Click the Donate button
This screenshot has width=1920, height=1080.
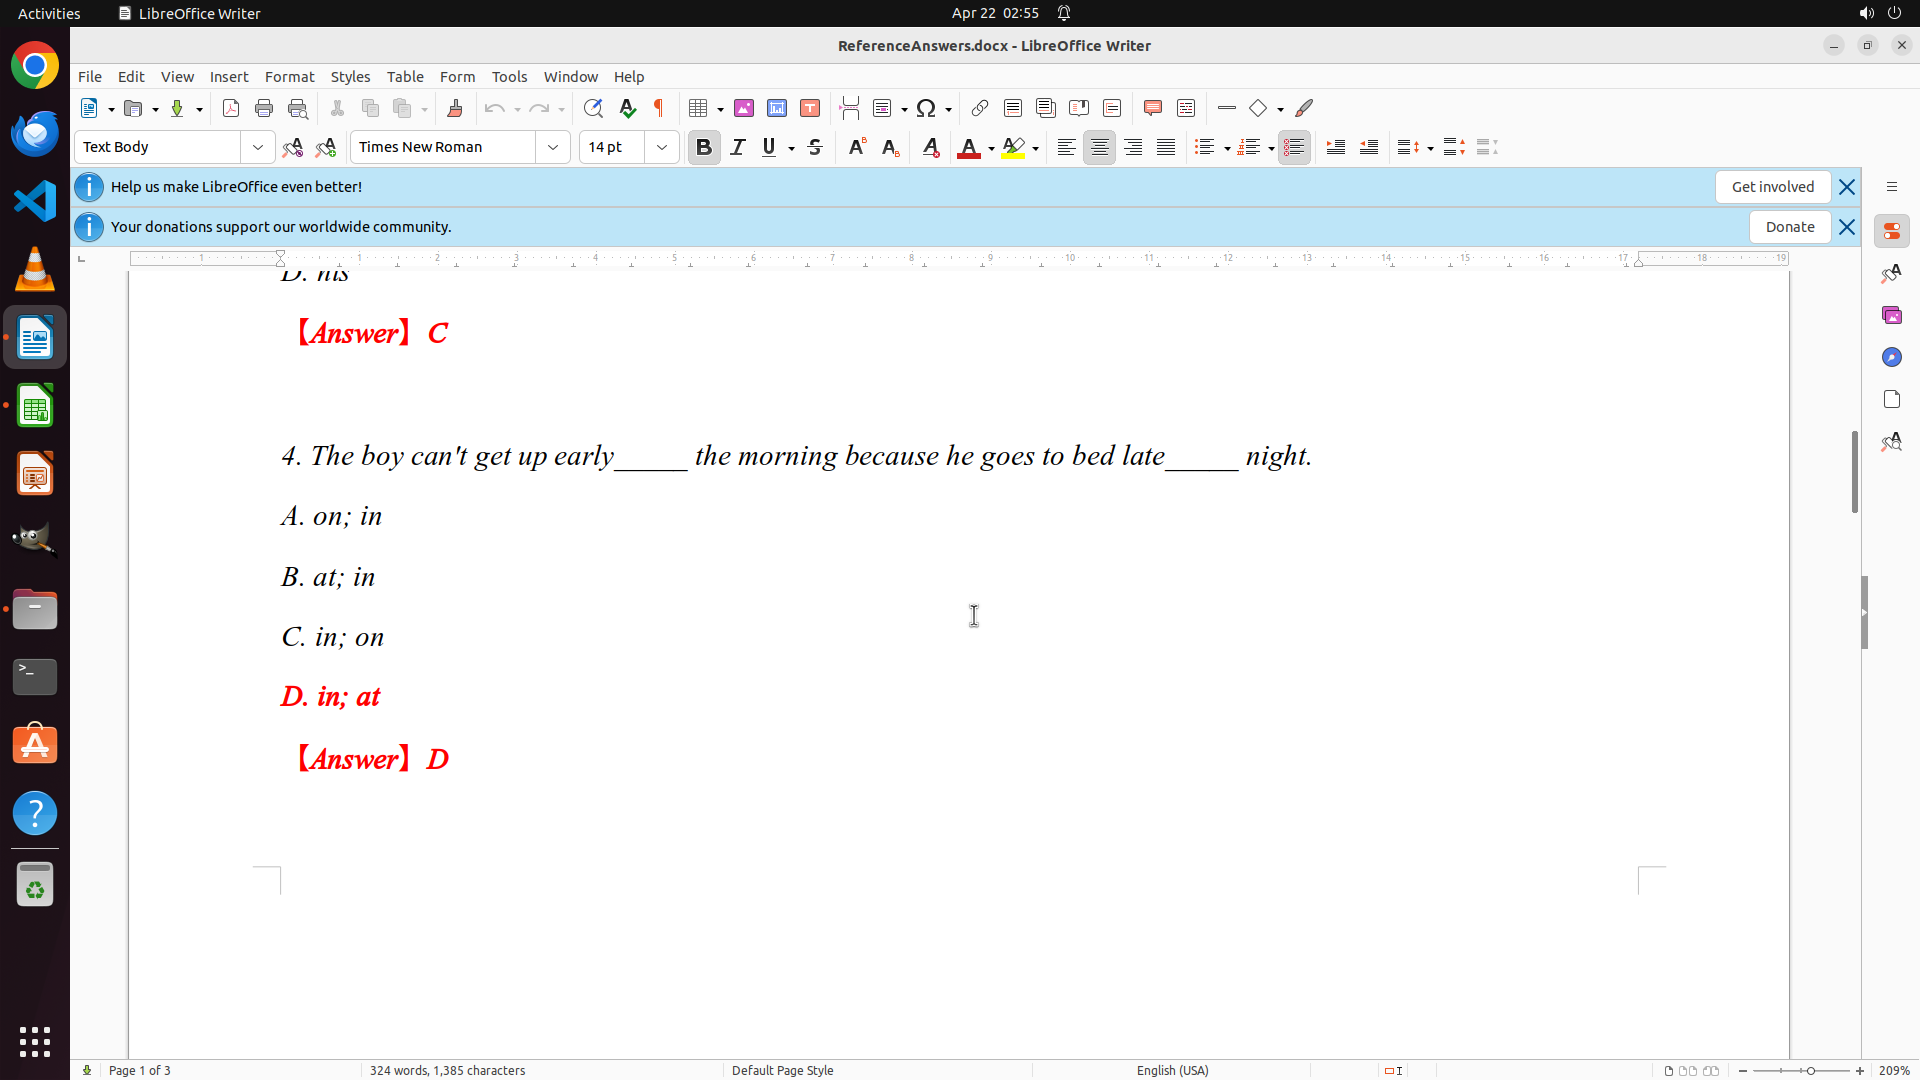pos(1789,227)
